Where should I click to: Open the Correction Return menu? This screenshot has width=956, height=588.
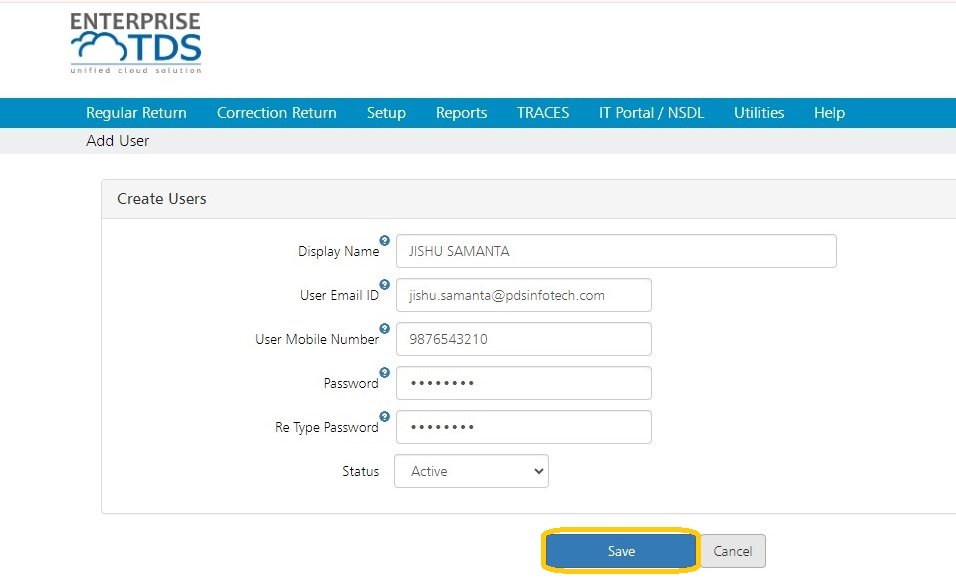(x=276, y=113)
